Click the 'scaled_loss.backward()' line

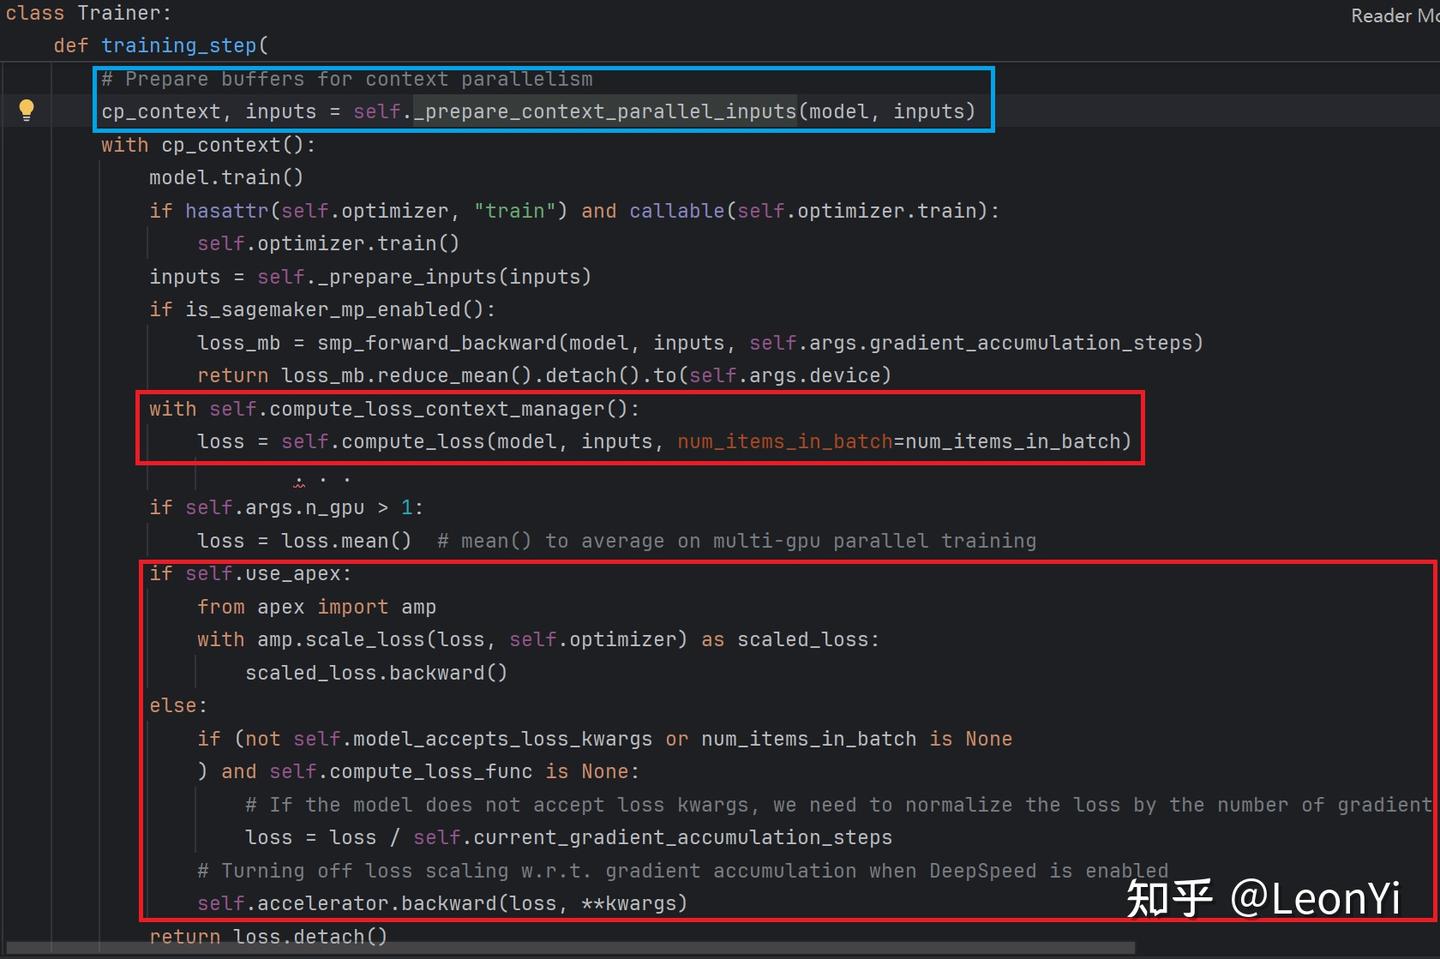click(376, 673)
